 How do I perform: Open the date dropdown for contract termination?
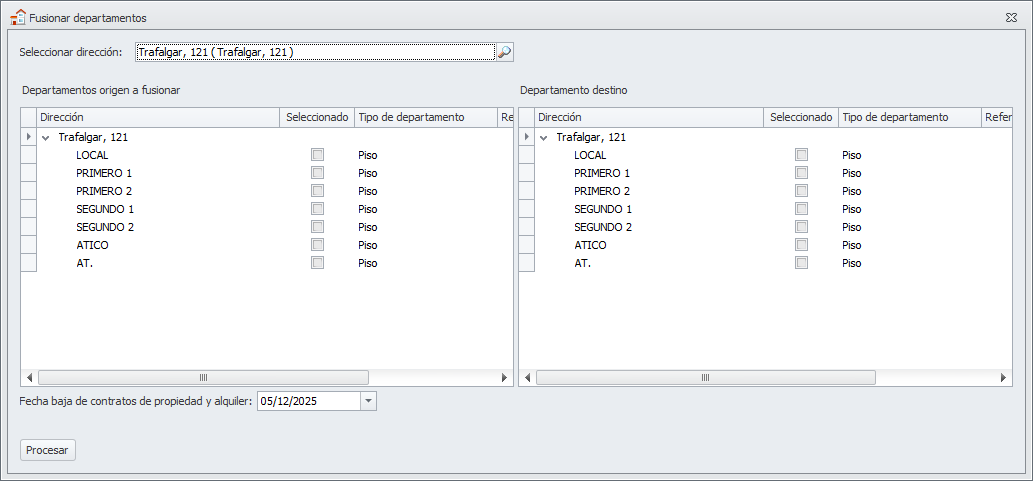point(368,401)
